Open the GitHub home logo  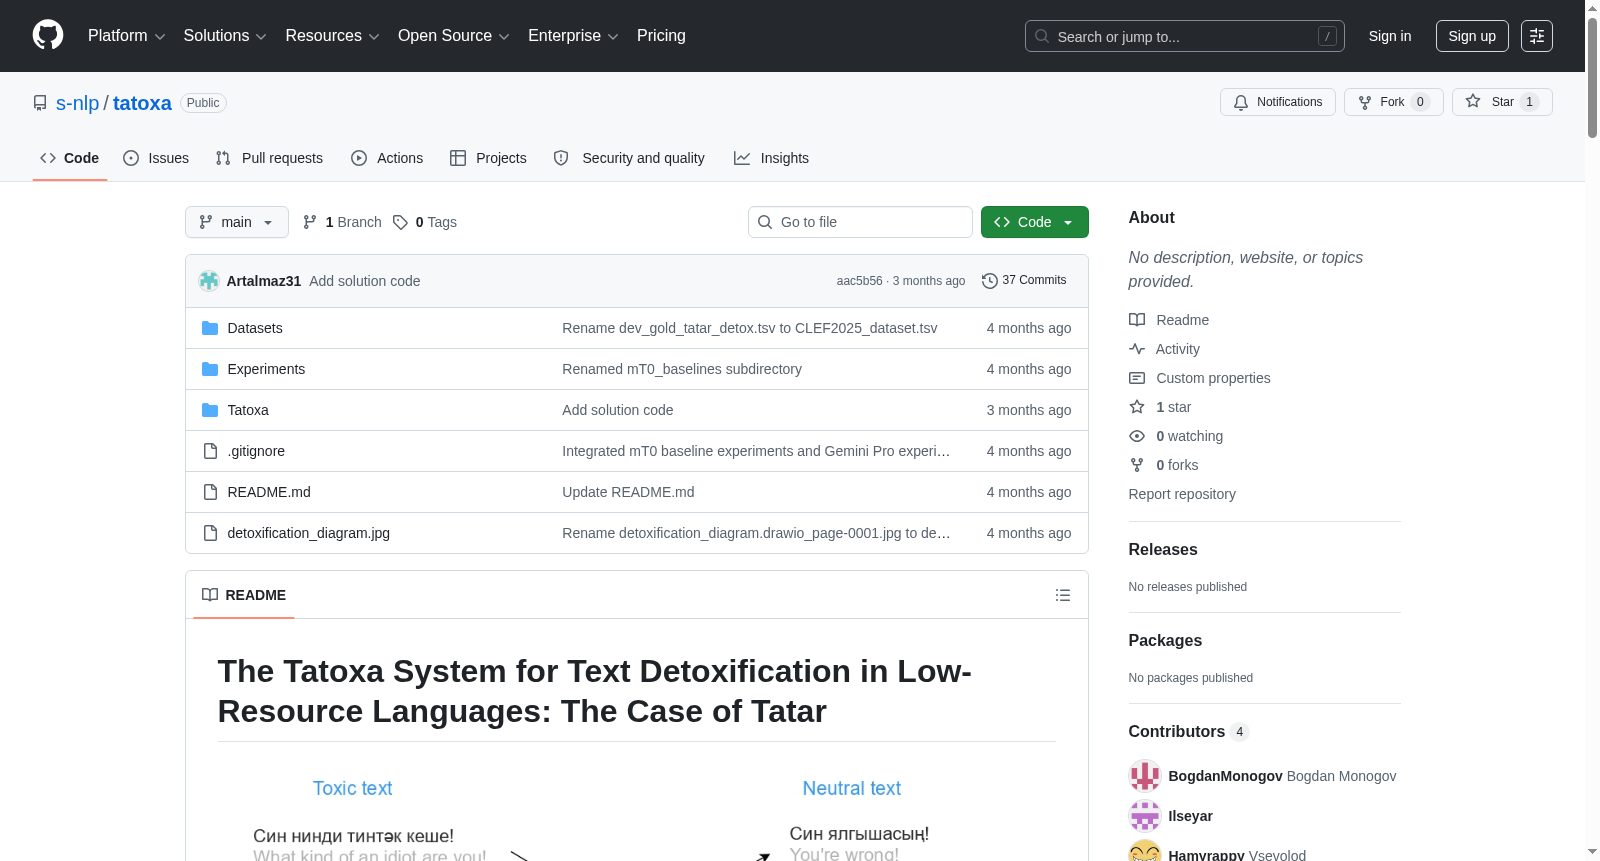tap(48, 35)
